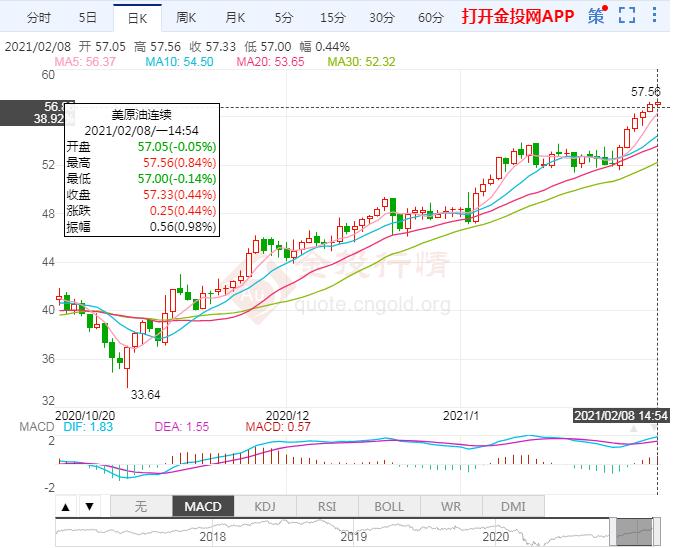The image size is (675, 548).
Task: Choose the 5分 five-minute interval
Action: (284, 17)
